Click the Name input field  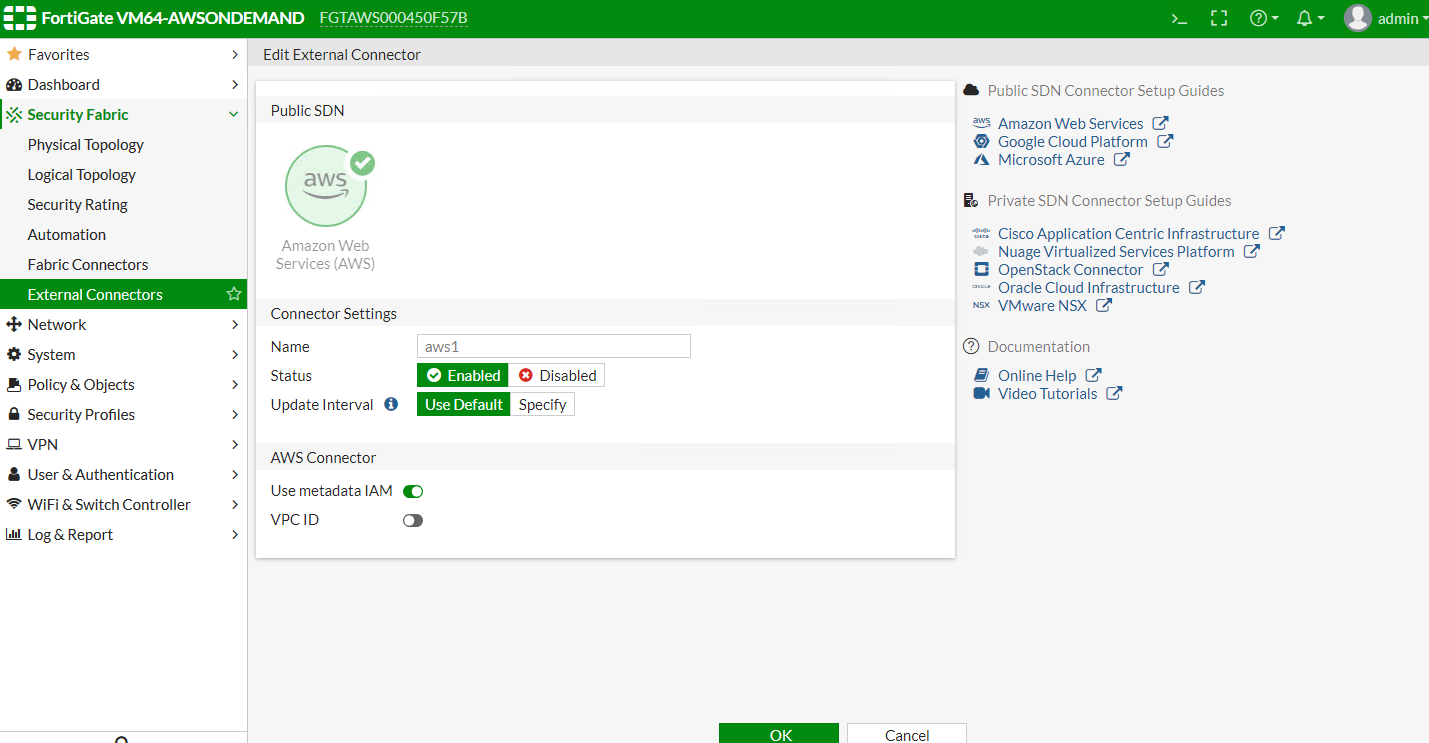(554, 346)
